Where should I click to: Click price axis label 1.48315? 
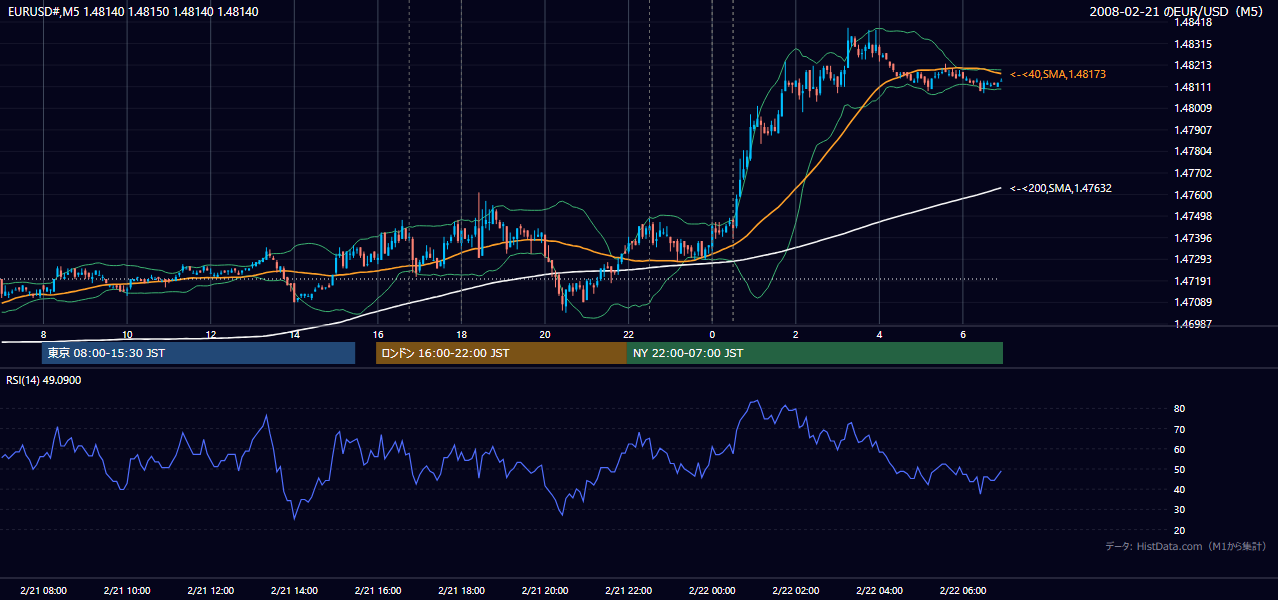coord(1194,44)
